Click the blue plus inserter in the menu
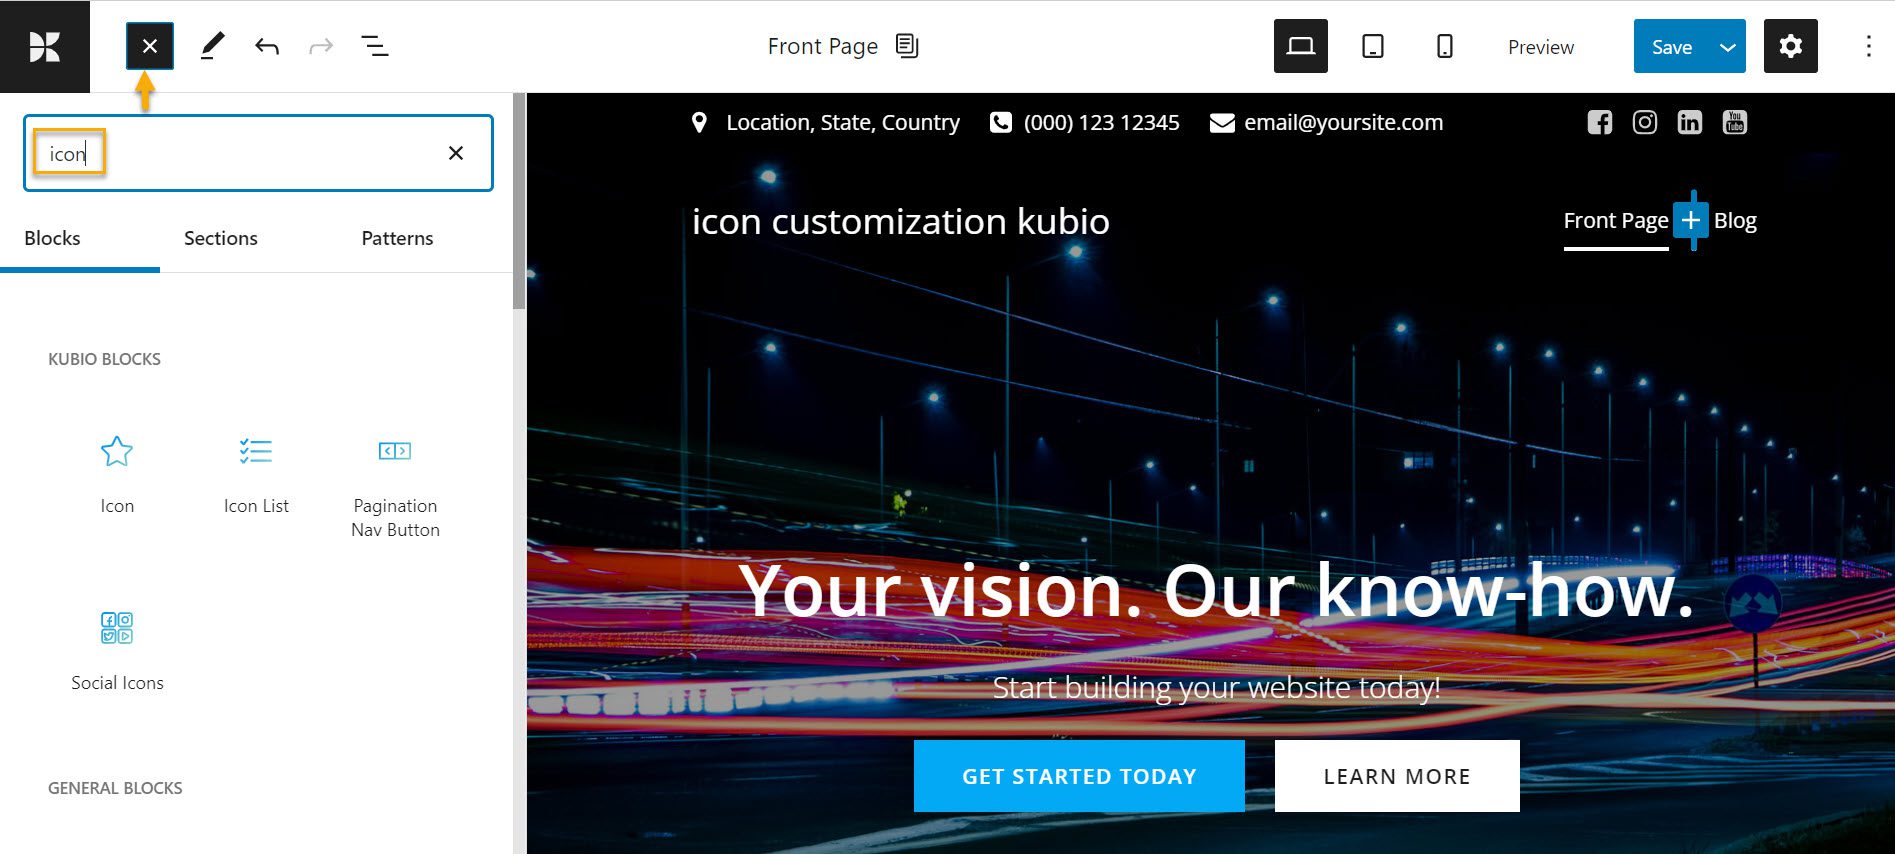 pyautogui.click(x=1691, y=220)
